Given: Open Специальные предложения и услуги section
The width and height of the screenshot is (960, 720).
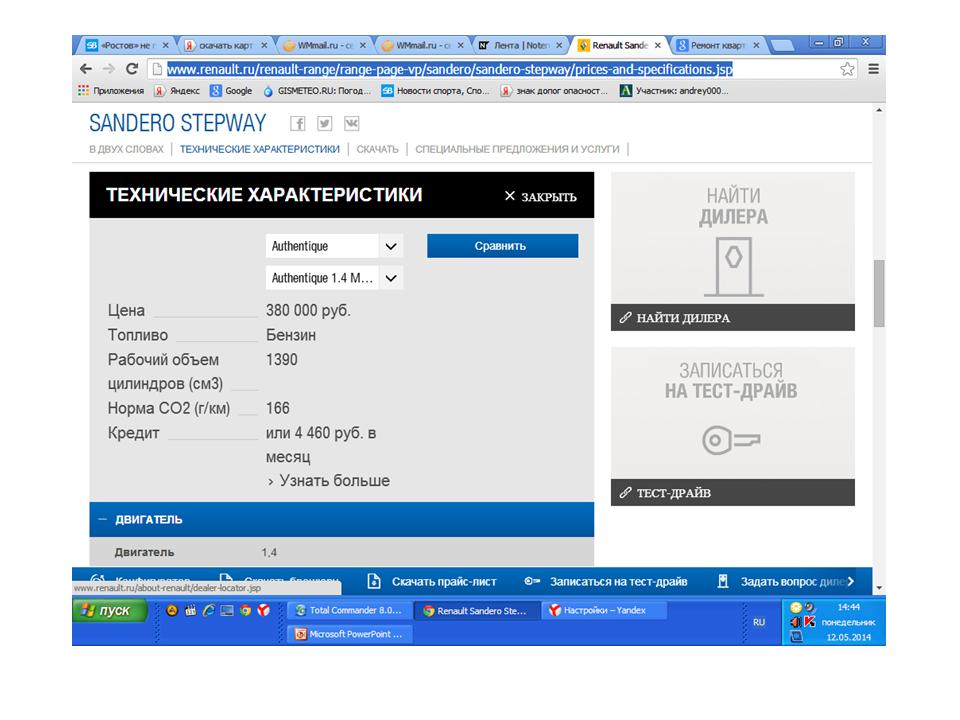Looking at the screenshot, I should point(517,149).
